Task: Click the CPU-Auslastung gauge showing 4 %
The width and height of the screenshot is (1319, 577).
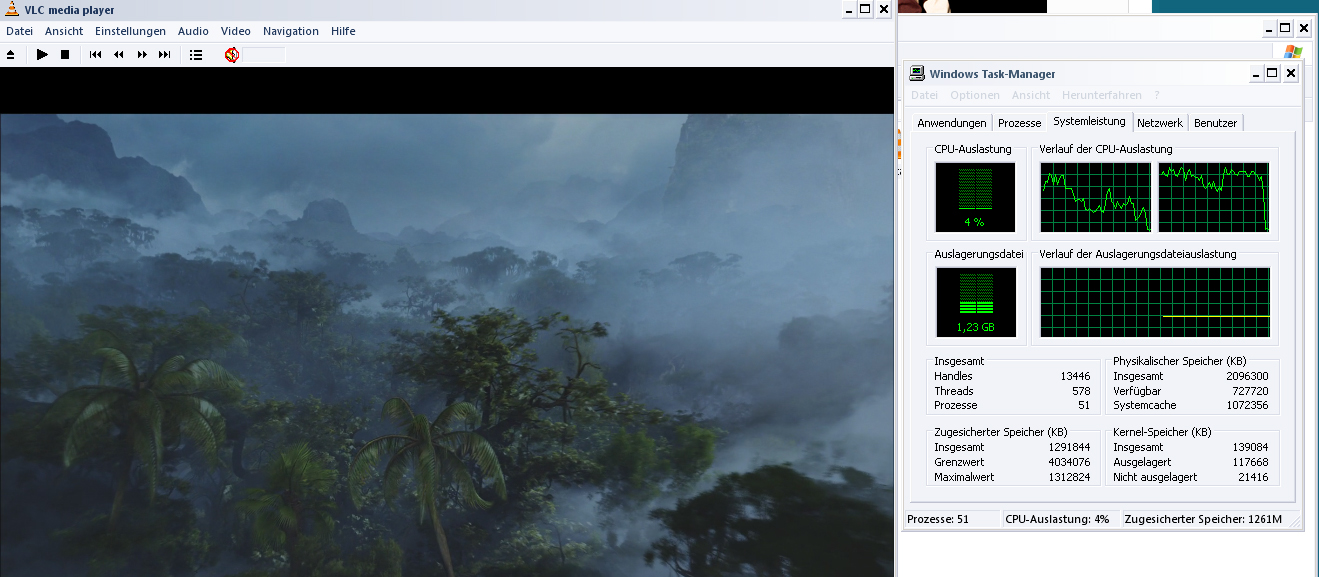Action: point(975,197)
